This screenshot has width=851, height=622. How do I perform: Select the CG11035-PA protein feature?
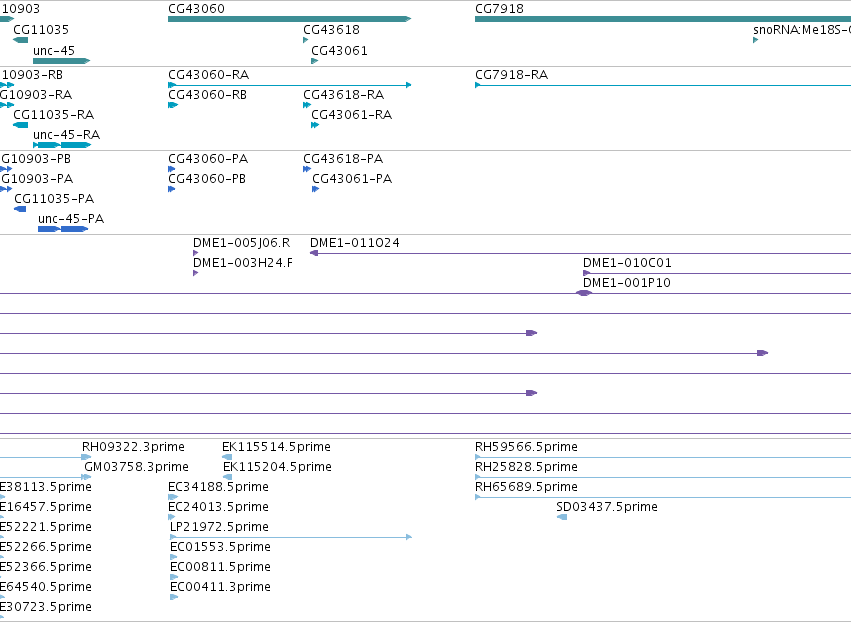tap(20, 209)
